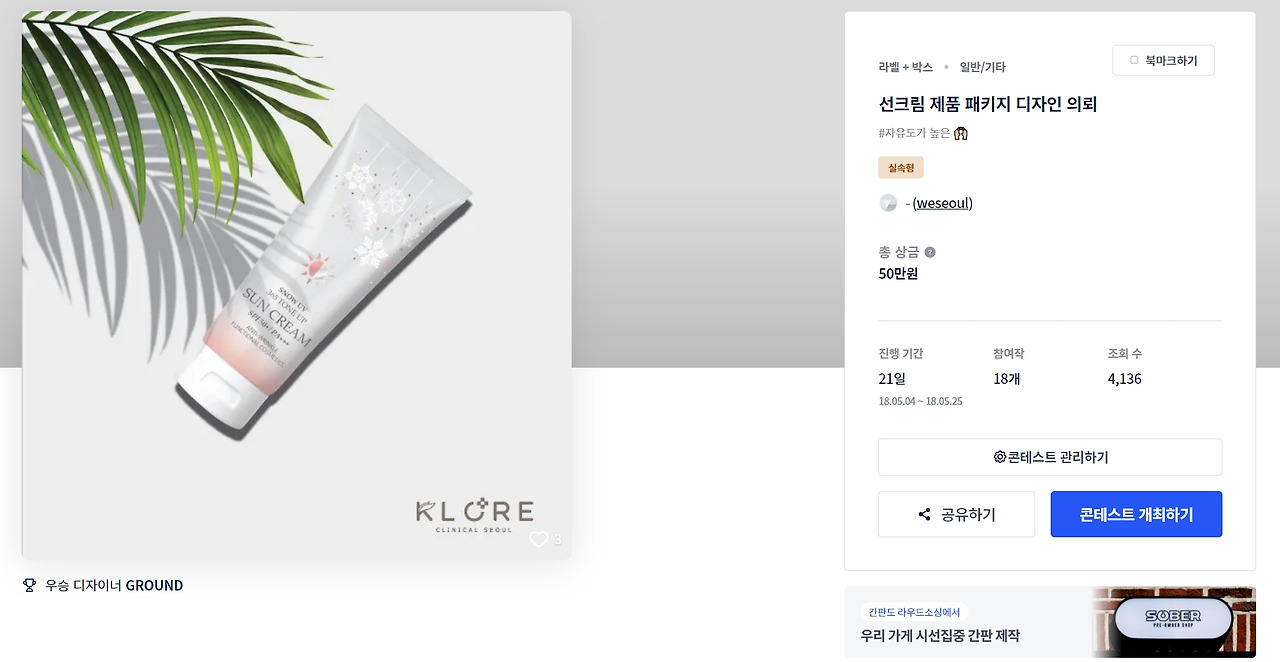Click the trophy icon beside winning designer
Image resolution: width=1280 pixels, height=662 pixels.
[29, 585]
